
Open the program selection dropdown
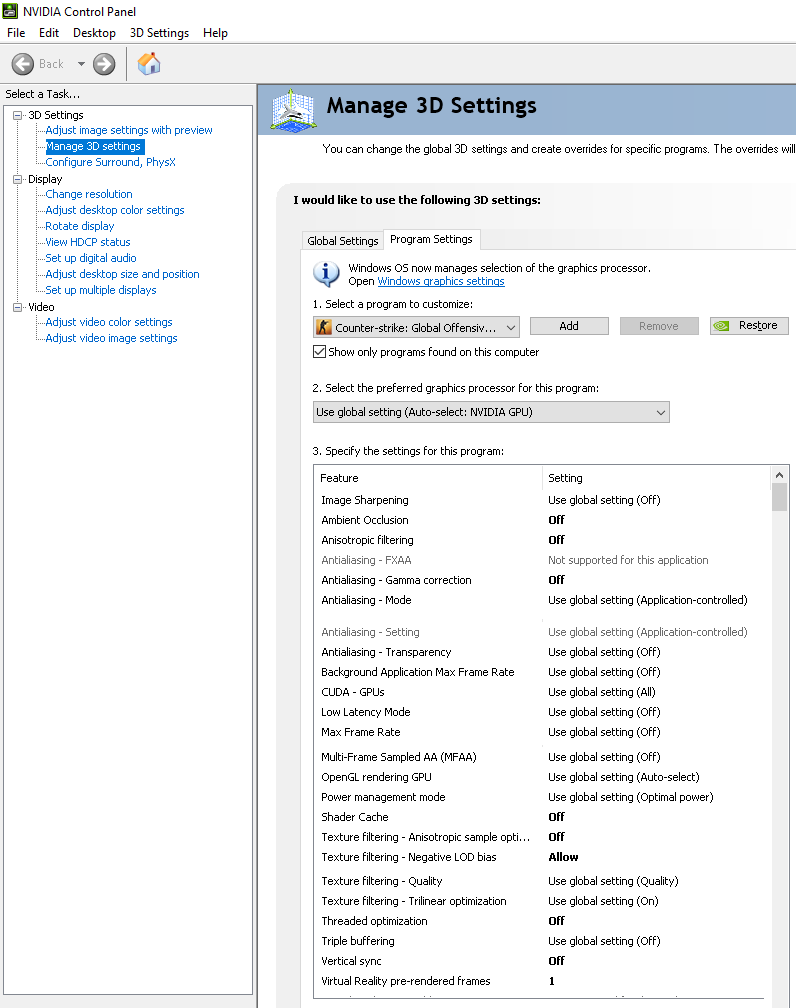coord(416,327)
